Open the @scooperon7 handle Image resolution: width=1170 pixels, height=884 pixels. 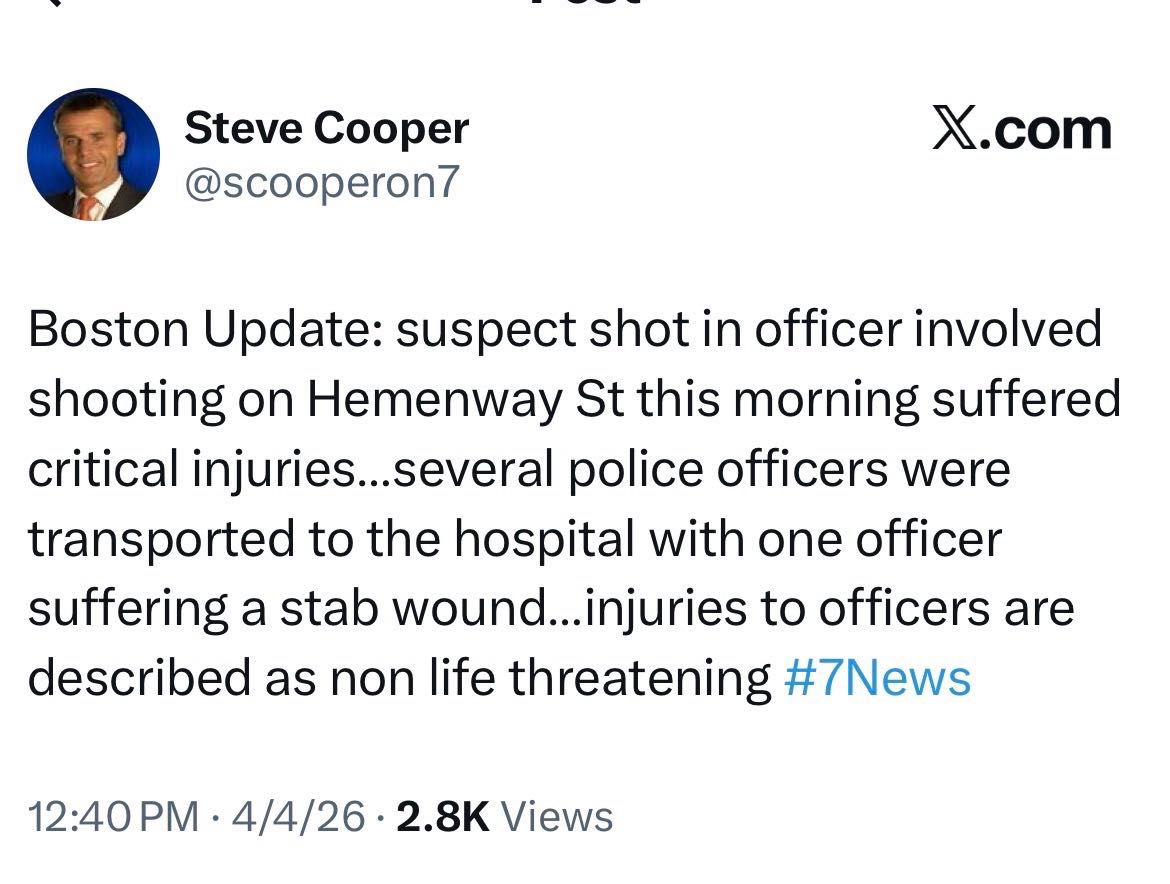[x=322, y=182]
